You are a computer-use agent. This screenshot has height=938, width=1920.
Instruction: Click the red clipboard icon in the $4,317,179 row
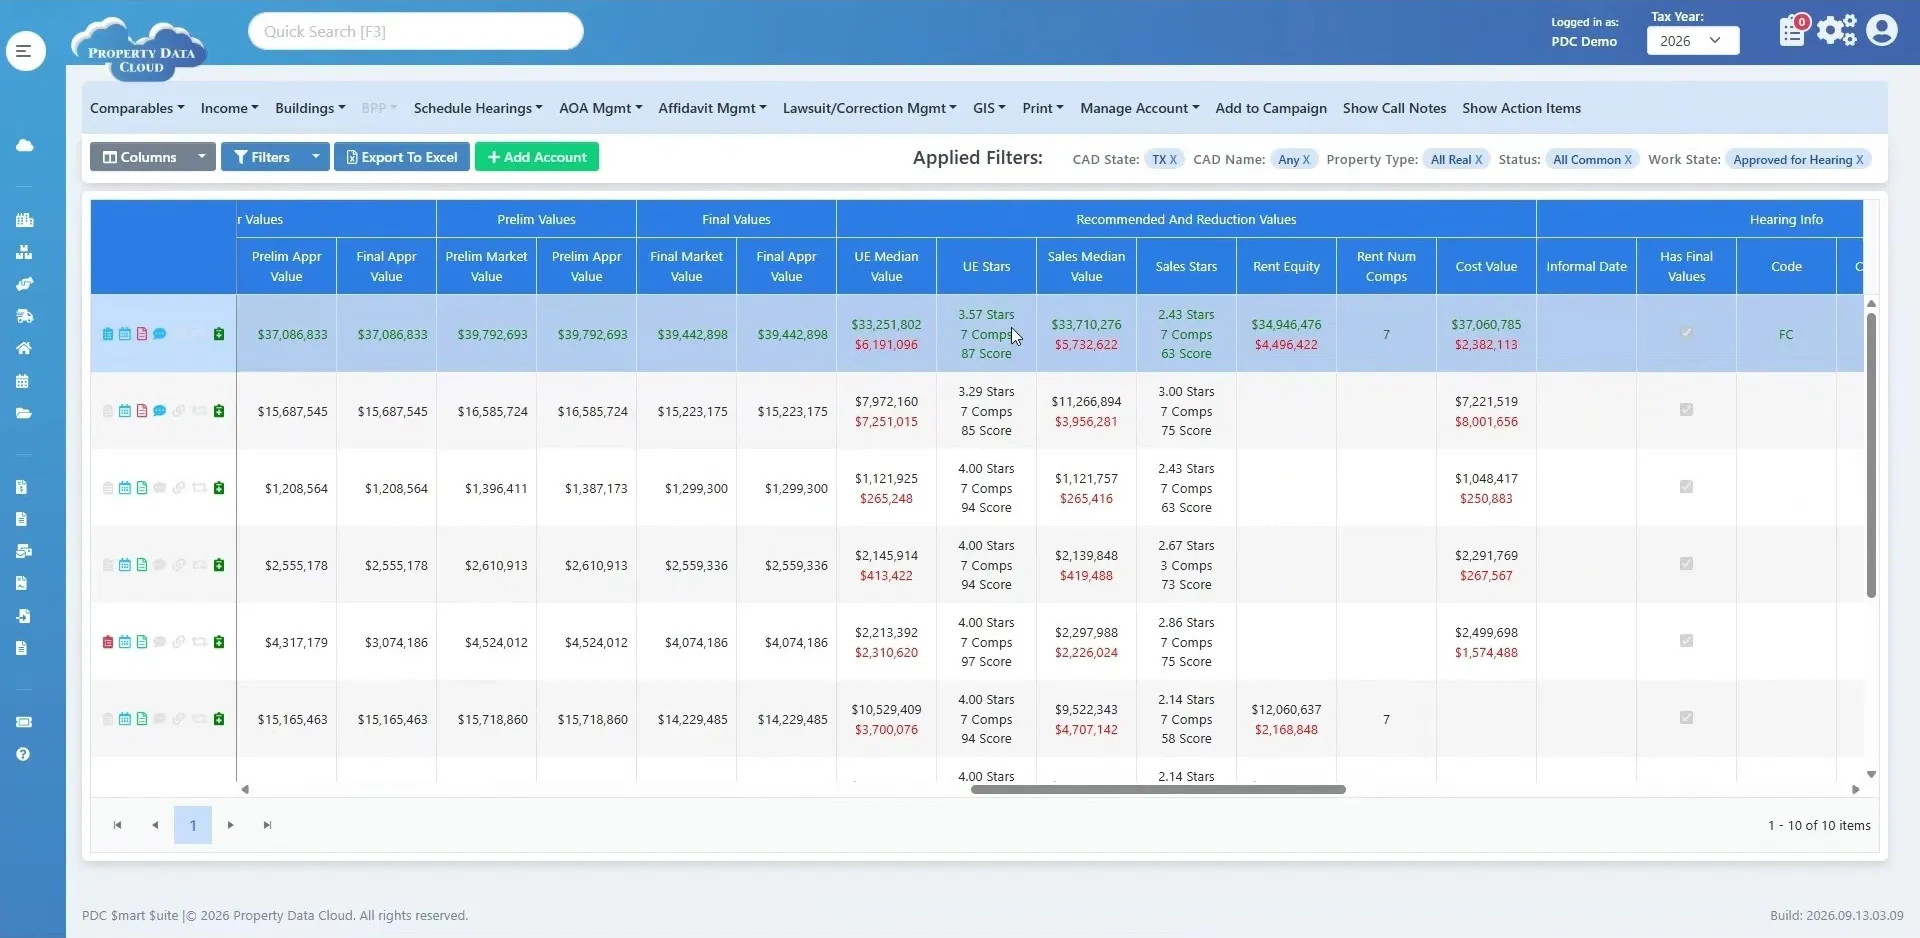[x=108, y=642]
